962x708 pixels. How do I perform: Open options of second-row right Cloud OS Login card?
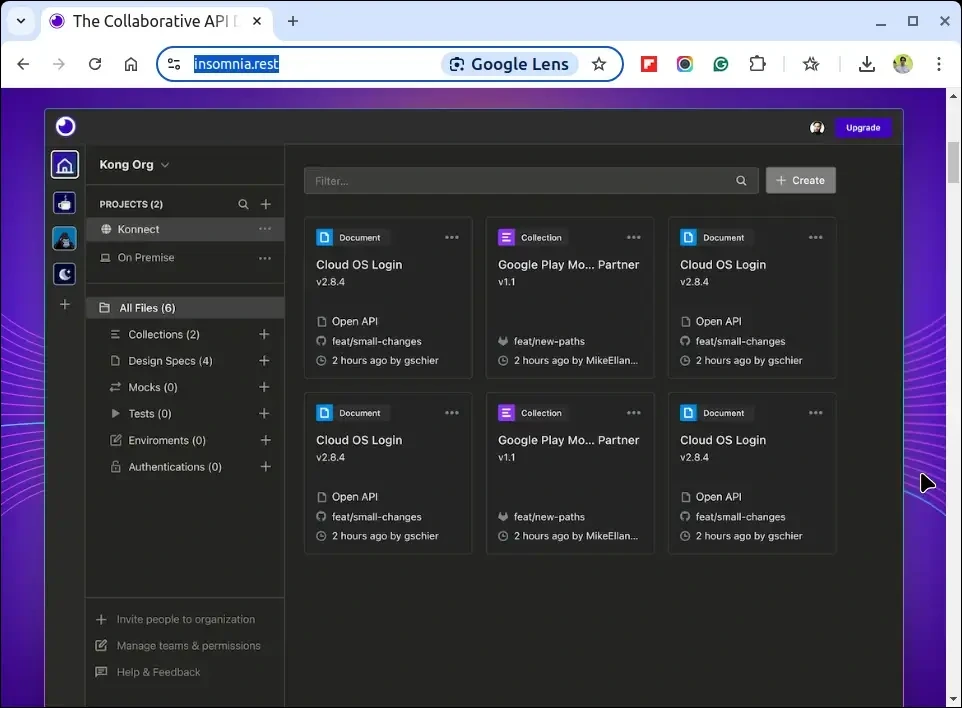click(x=815, y=413)
